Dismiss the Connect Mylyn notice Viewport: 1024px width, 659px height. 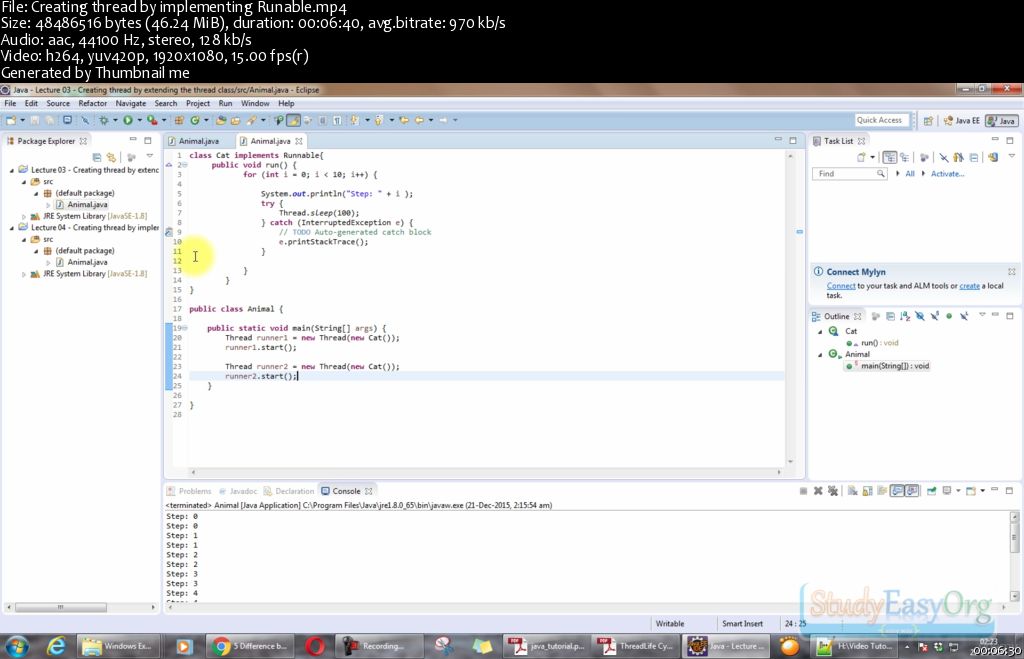point(1011,272)
